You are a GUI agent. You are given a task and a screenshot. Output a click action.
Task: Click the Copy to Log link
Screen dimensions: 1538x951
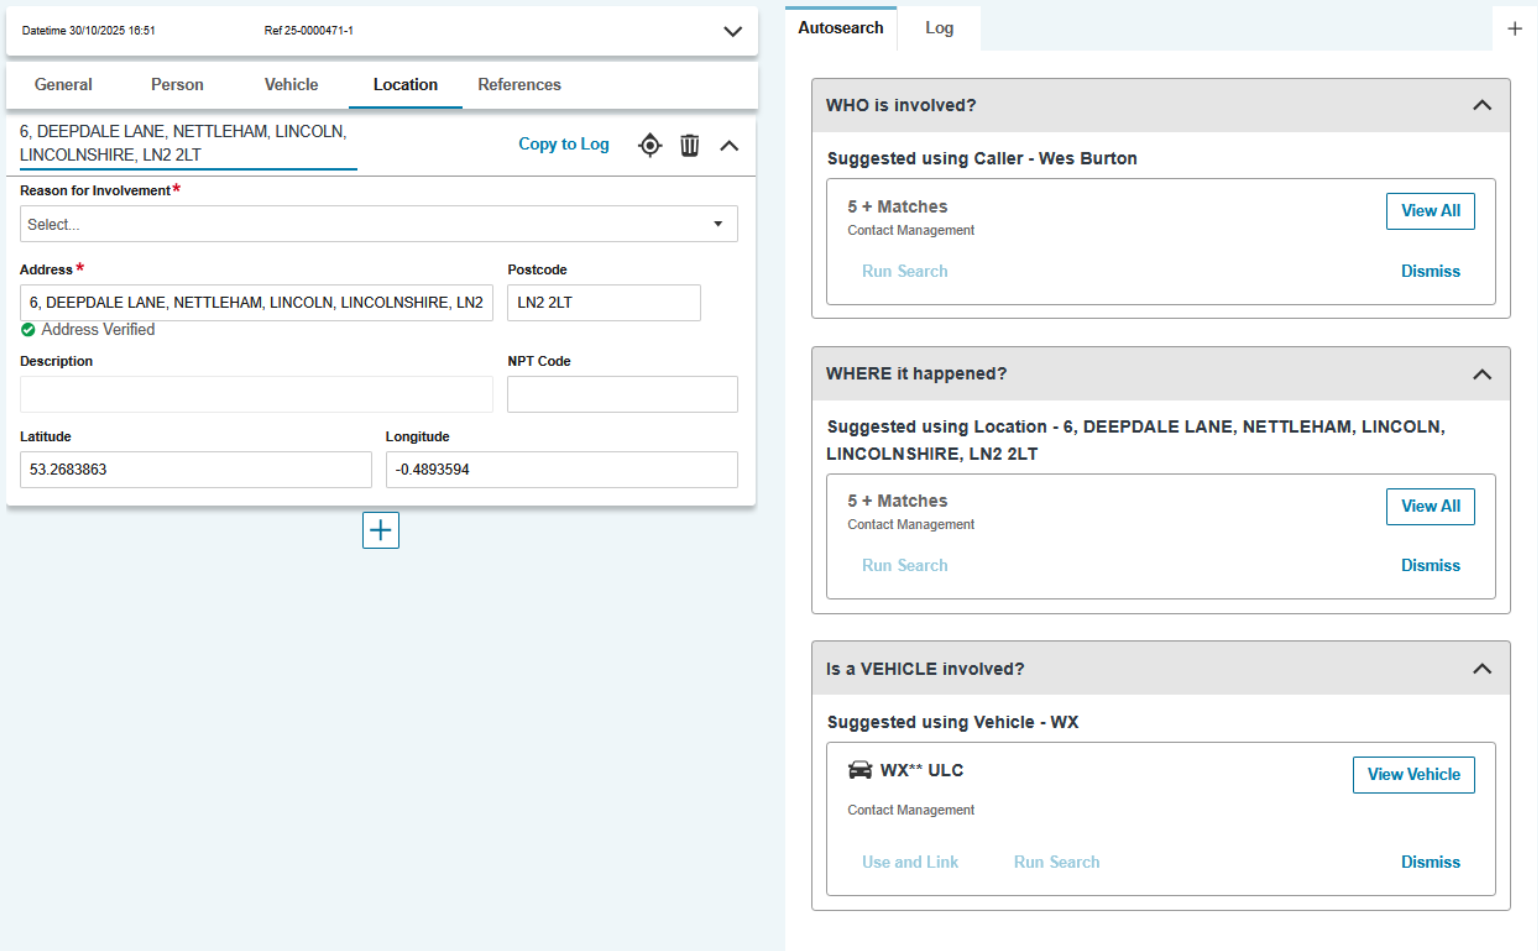563,144
